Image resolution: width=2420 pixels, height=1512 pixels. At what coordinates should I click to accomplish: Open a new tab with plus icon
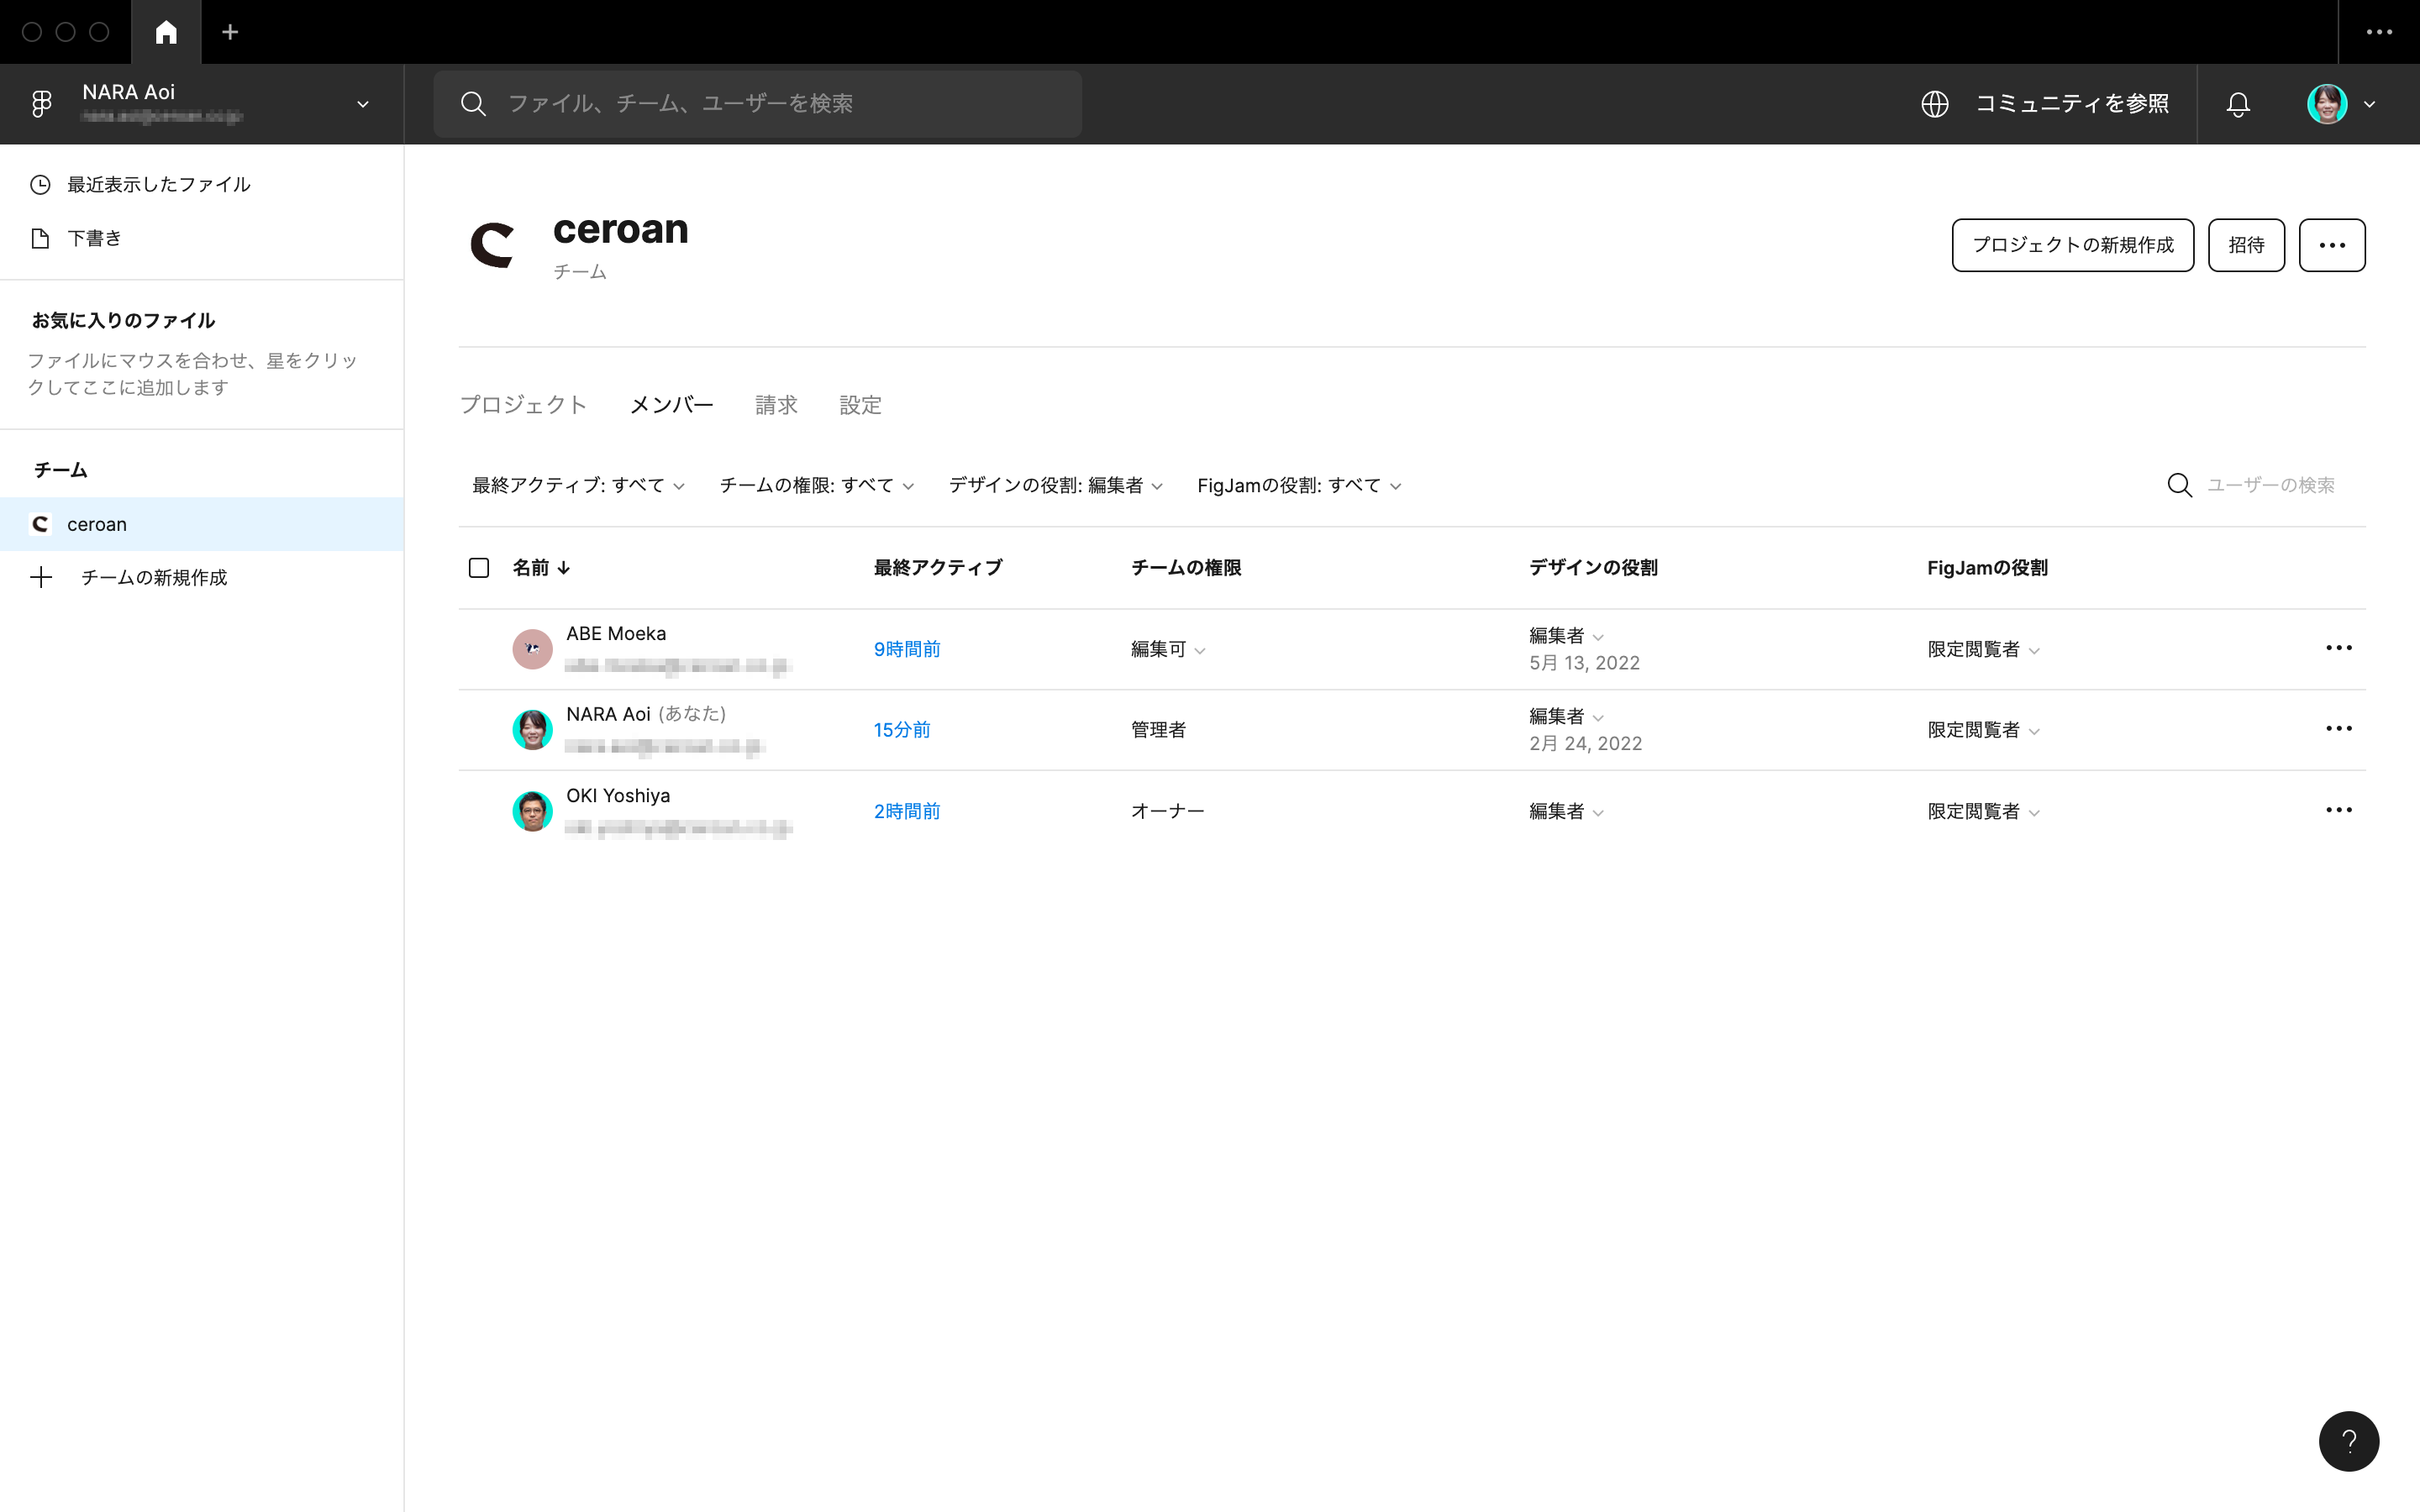click(230, 32)
